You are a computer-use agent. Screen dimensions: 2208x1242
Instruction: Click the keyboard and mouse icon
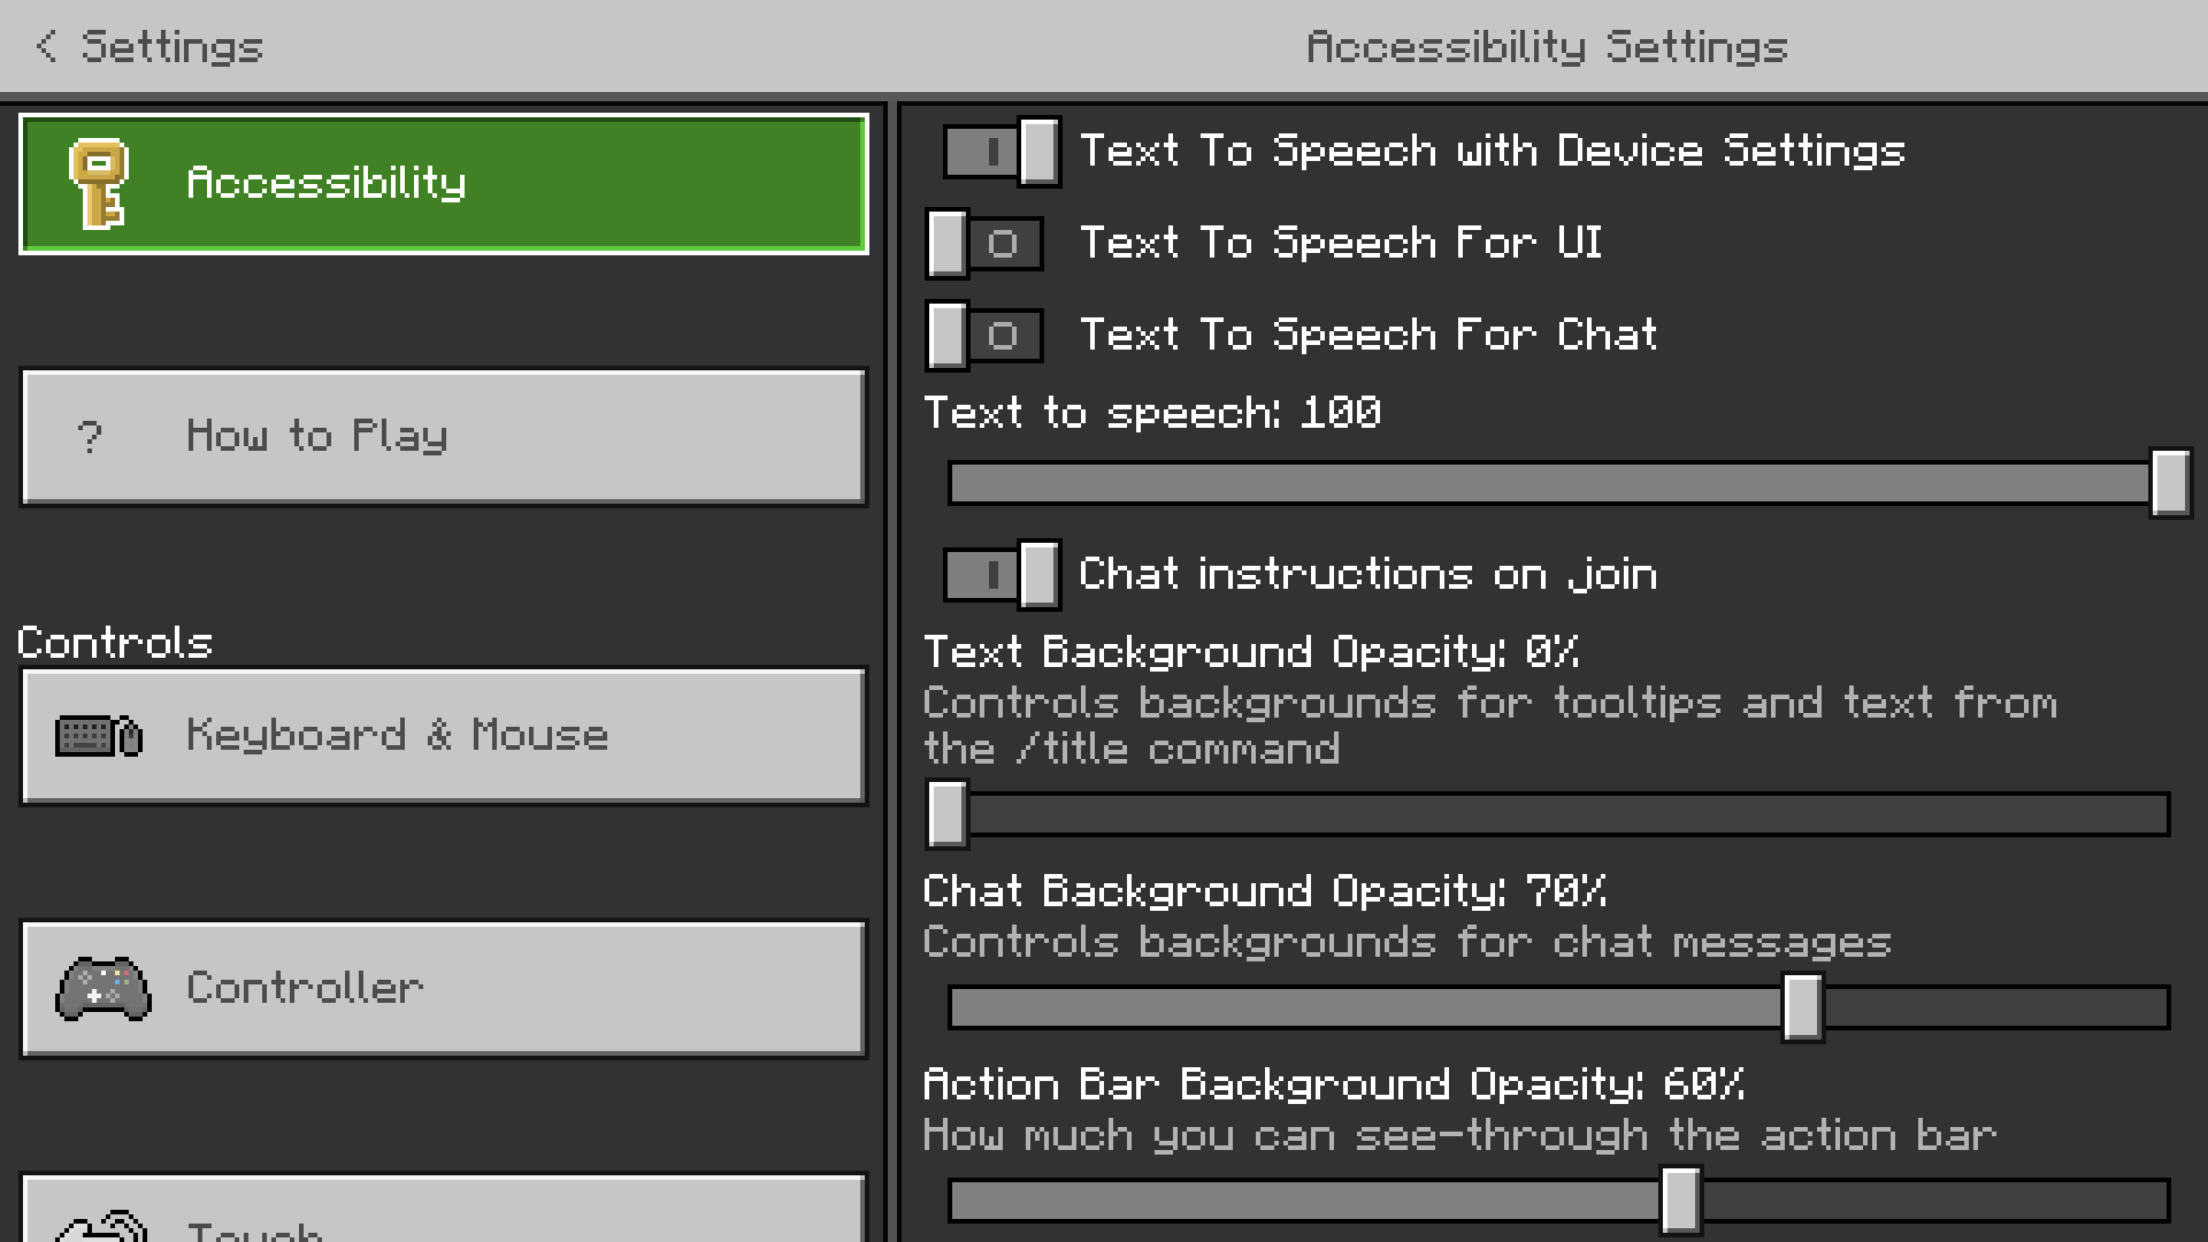point(99,736)
